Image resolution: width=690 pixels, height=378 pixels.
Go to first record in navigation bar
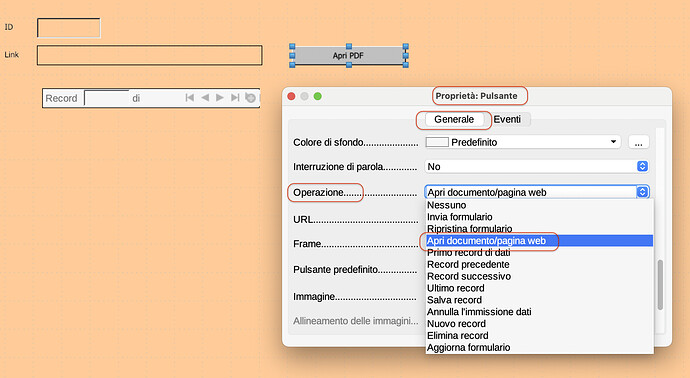tap(190, 98)
